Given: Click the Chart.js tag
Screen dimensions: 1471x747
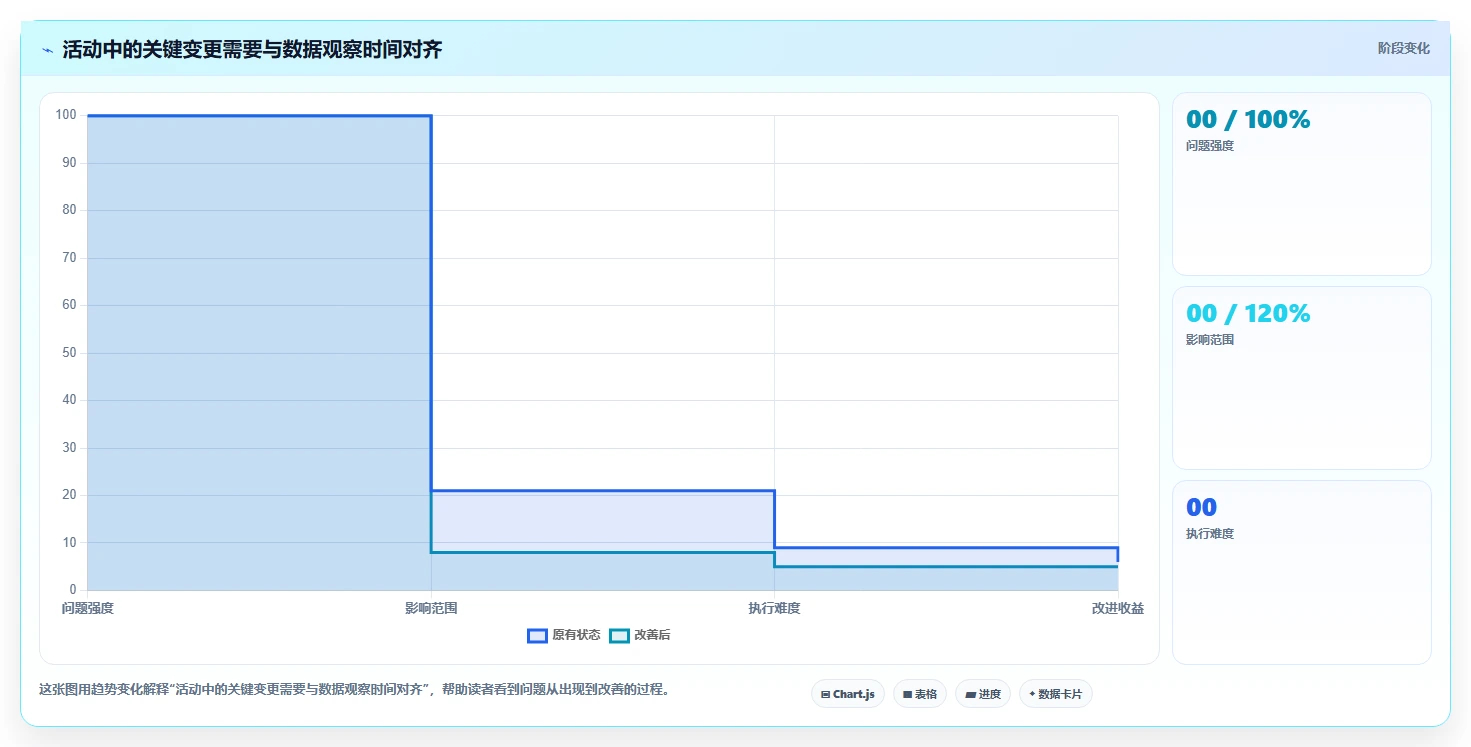Looking at the screenshot, I should click(x=848, y=694).
